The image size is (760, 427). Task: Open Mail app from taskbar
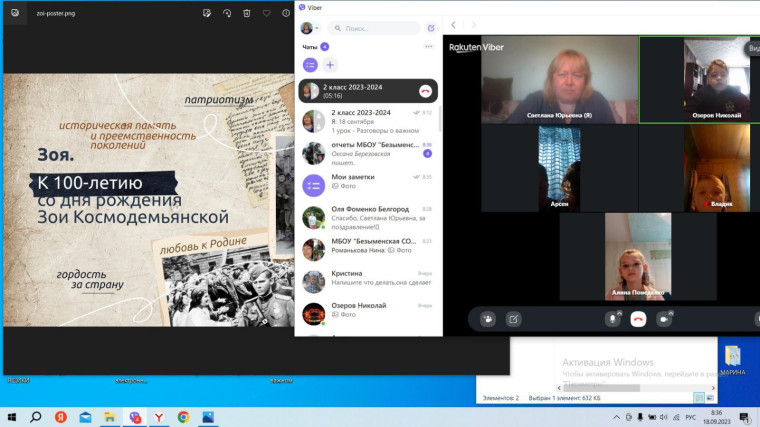tap(85, 417)
